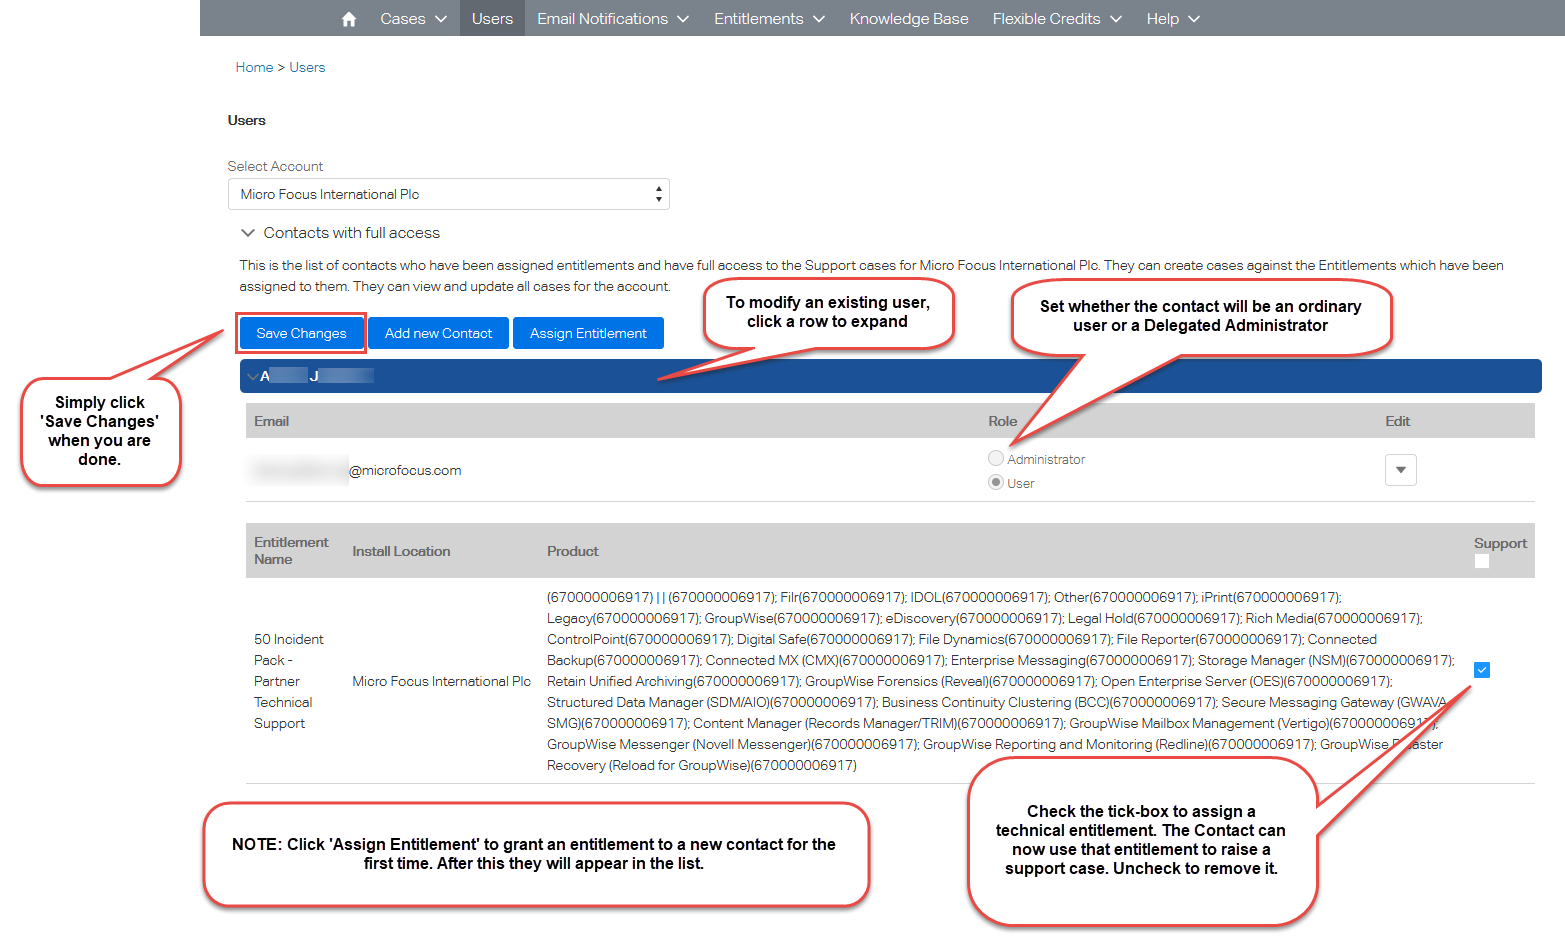The image size is (1565, 946).
Task: Click the Users breadcrumb link
Action: point(307,67)
